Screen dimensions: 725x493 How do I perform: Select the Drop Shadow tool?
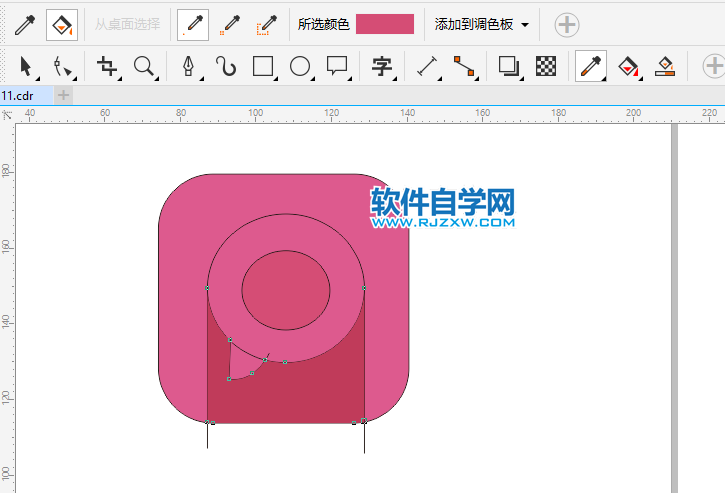(x=509, y=67)
